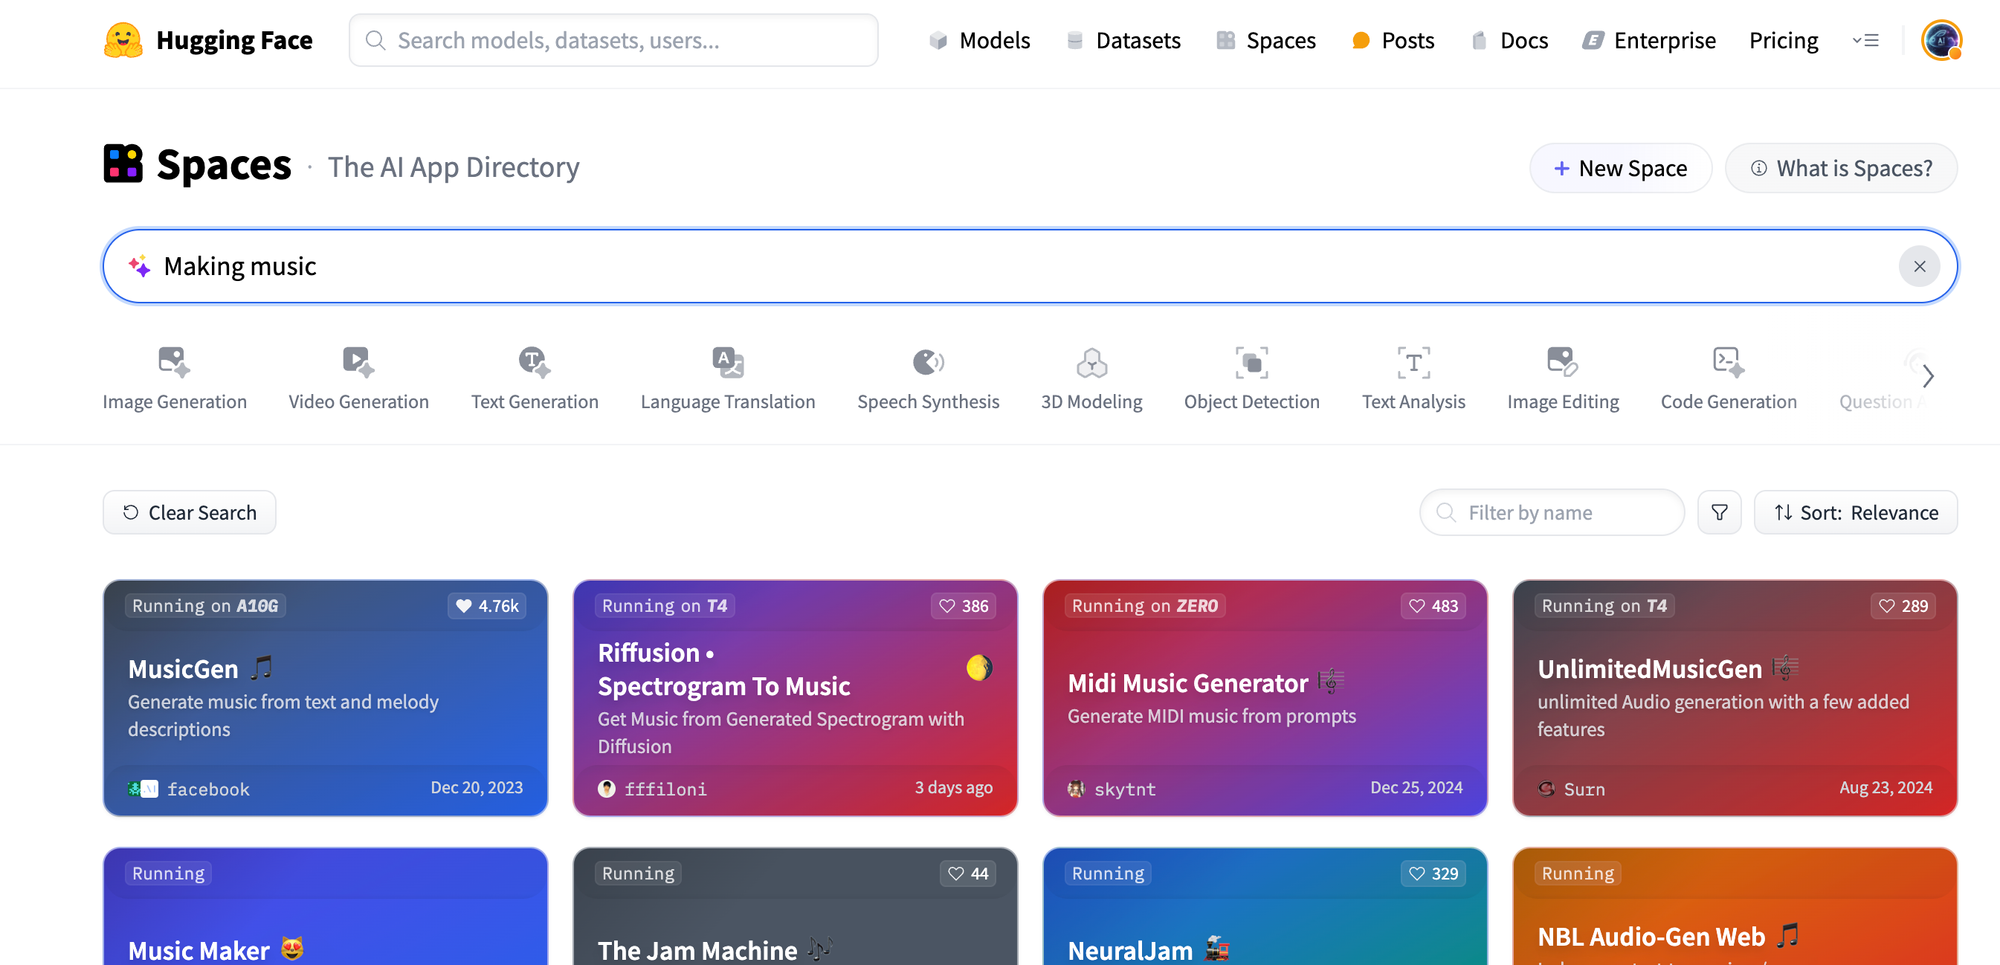Open Posts in top navigation
The height and width of the screenshot is (965, 2000).
point(1393,40)
